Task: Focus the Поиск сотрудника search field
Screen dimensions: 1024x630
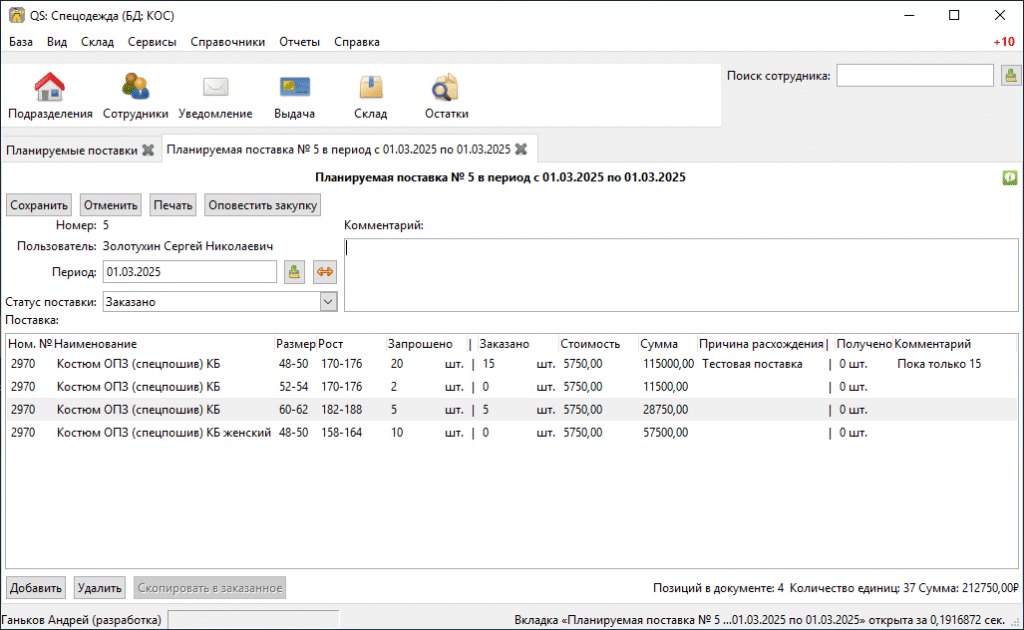Action: (914, 76)
